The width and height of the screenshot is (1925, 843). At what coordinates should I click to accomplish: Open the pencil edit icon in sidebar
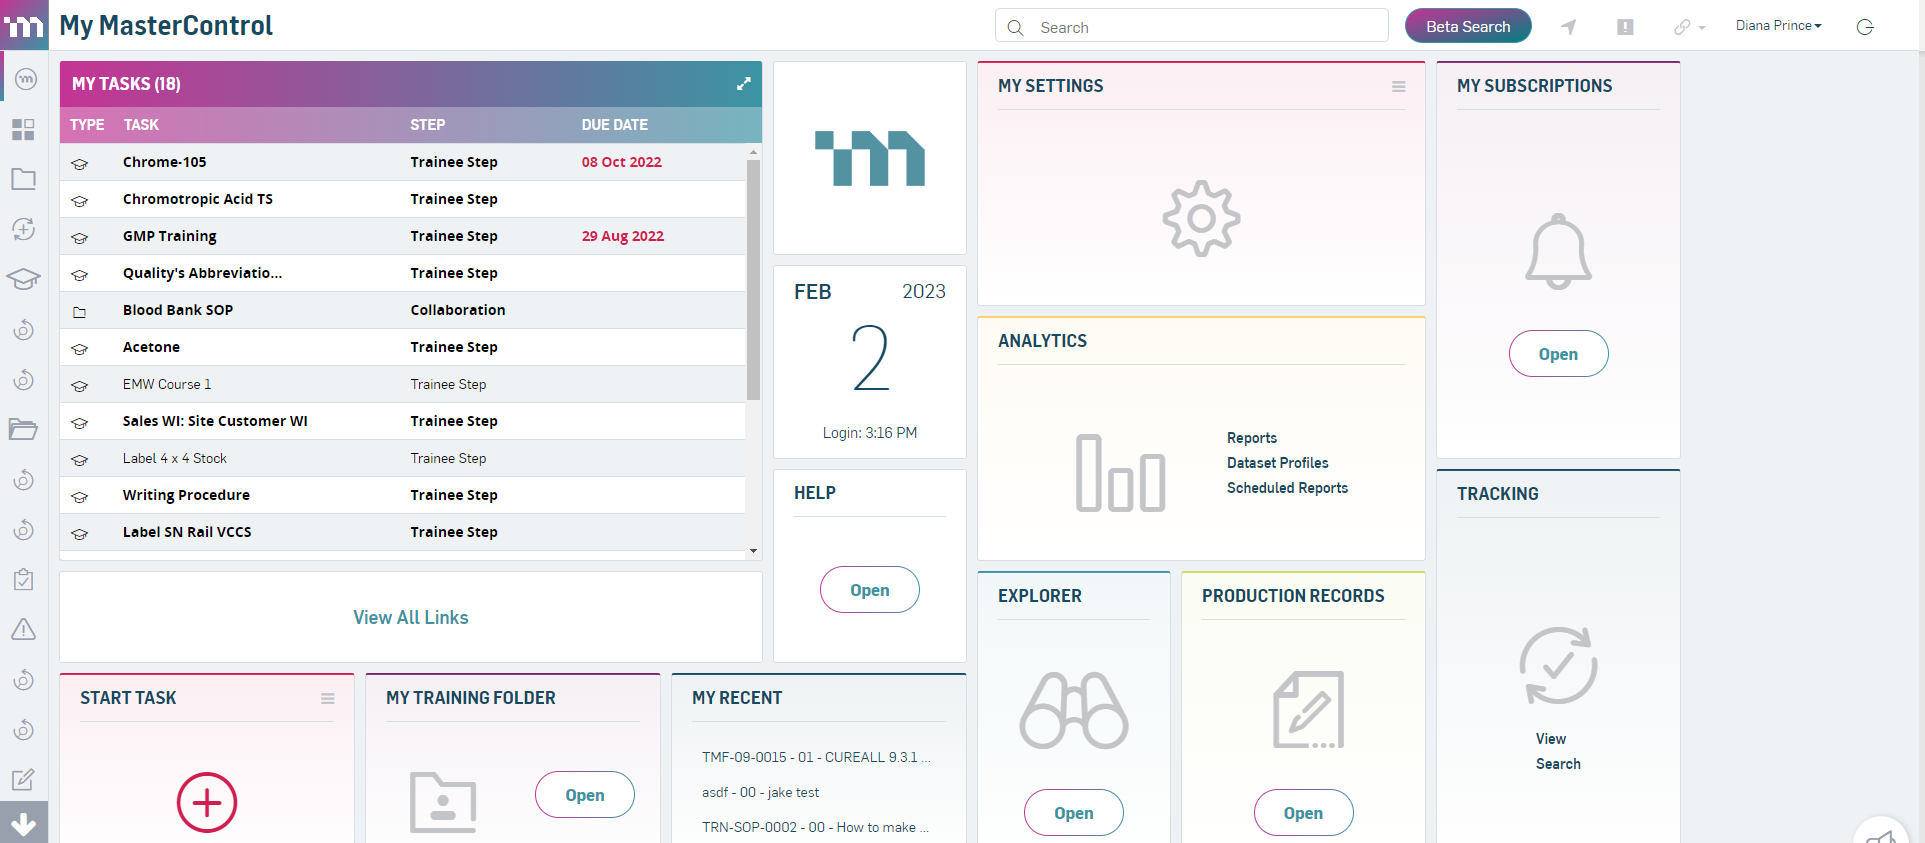(23, 779)
